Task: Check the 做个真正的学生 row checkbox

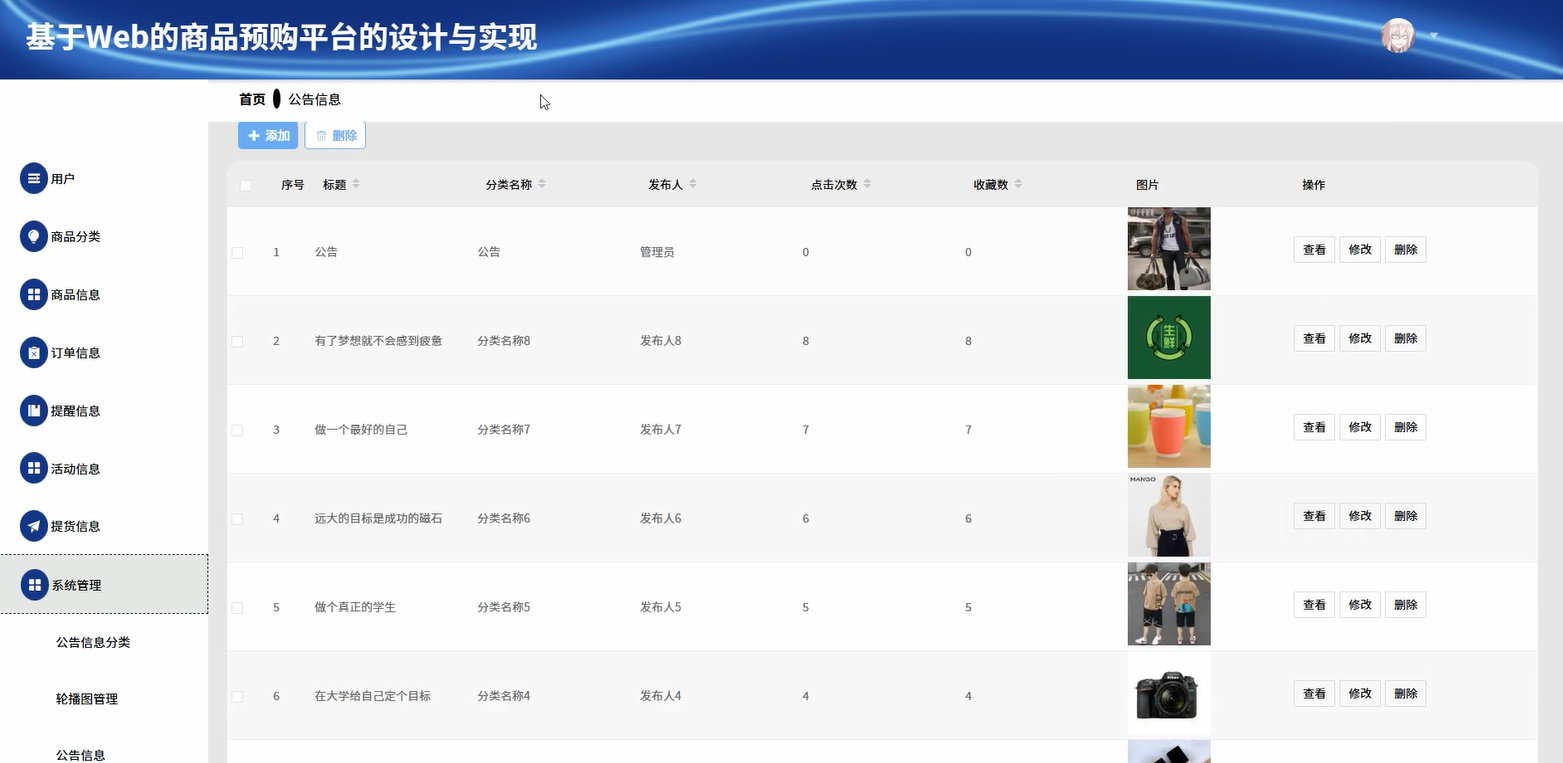Action: (x=237, y=608)
